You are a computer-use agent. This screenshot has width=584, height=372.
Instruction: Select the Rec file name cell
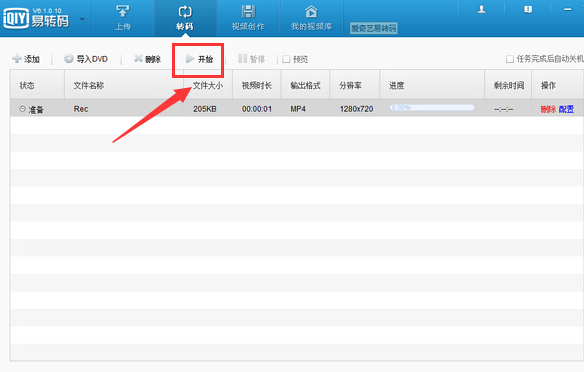[x=81, y=109]
